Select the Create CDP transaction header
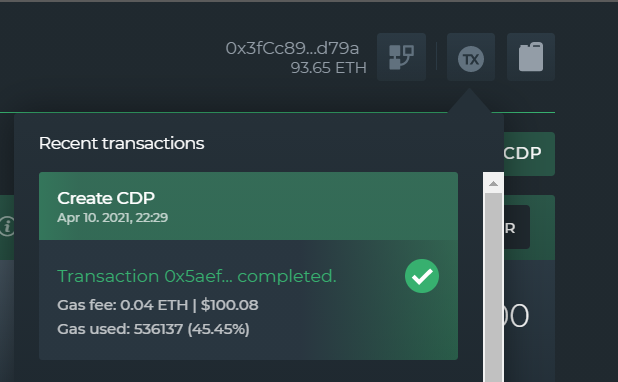The width and height of the screenshot is (618, 382). 248,206
